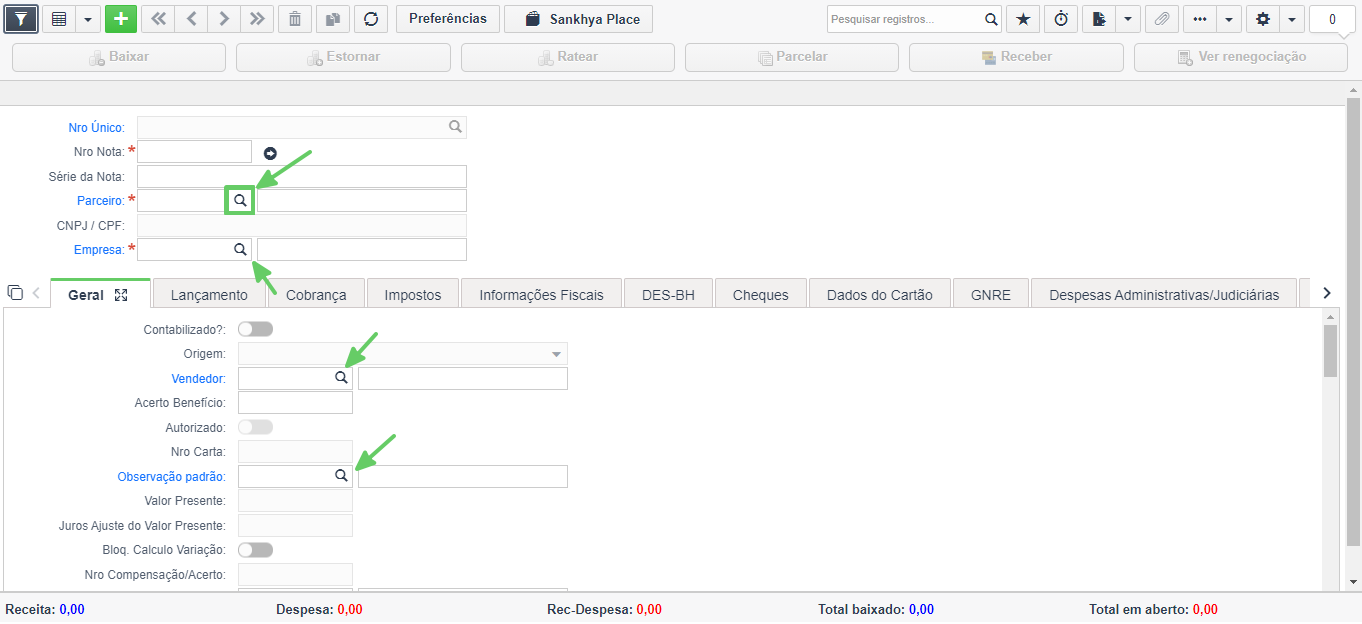Expand the export options dropdown arrow

click(x=1128, y=19)
